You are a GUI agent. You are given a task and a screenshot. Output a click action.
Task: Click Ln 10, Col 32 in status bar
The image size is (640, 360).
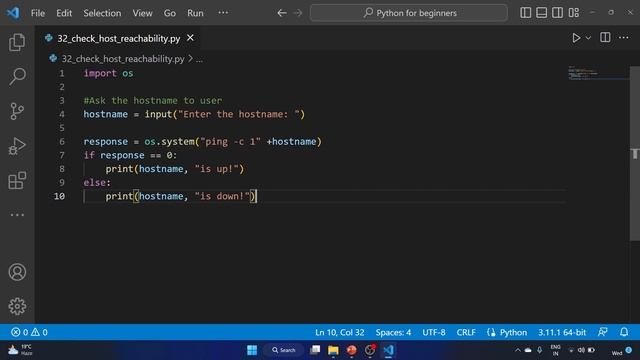tap(340, 332)
